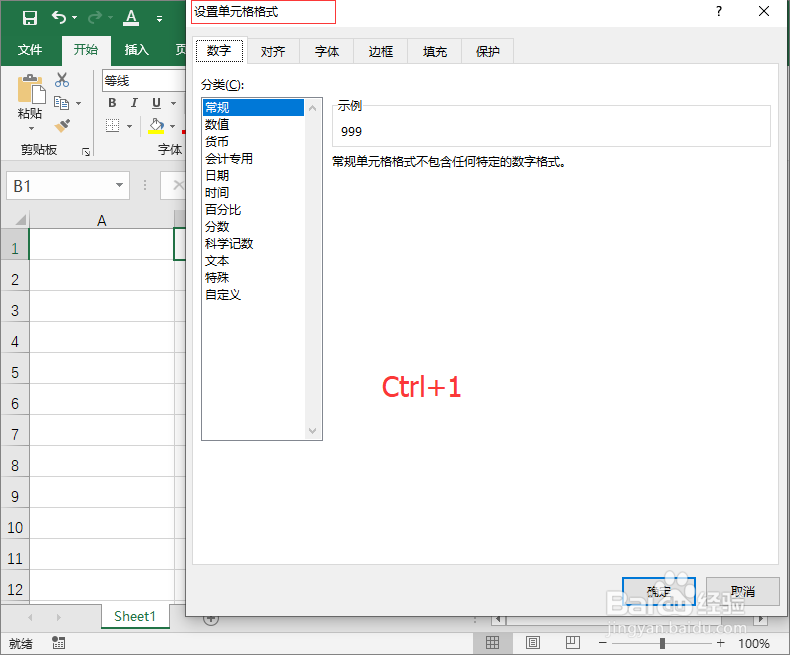
Task: Switch to the 插入 ribbon tab
Action: click(137, 49)
